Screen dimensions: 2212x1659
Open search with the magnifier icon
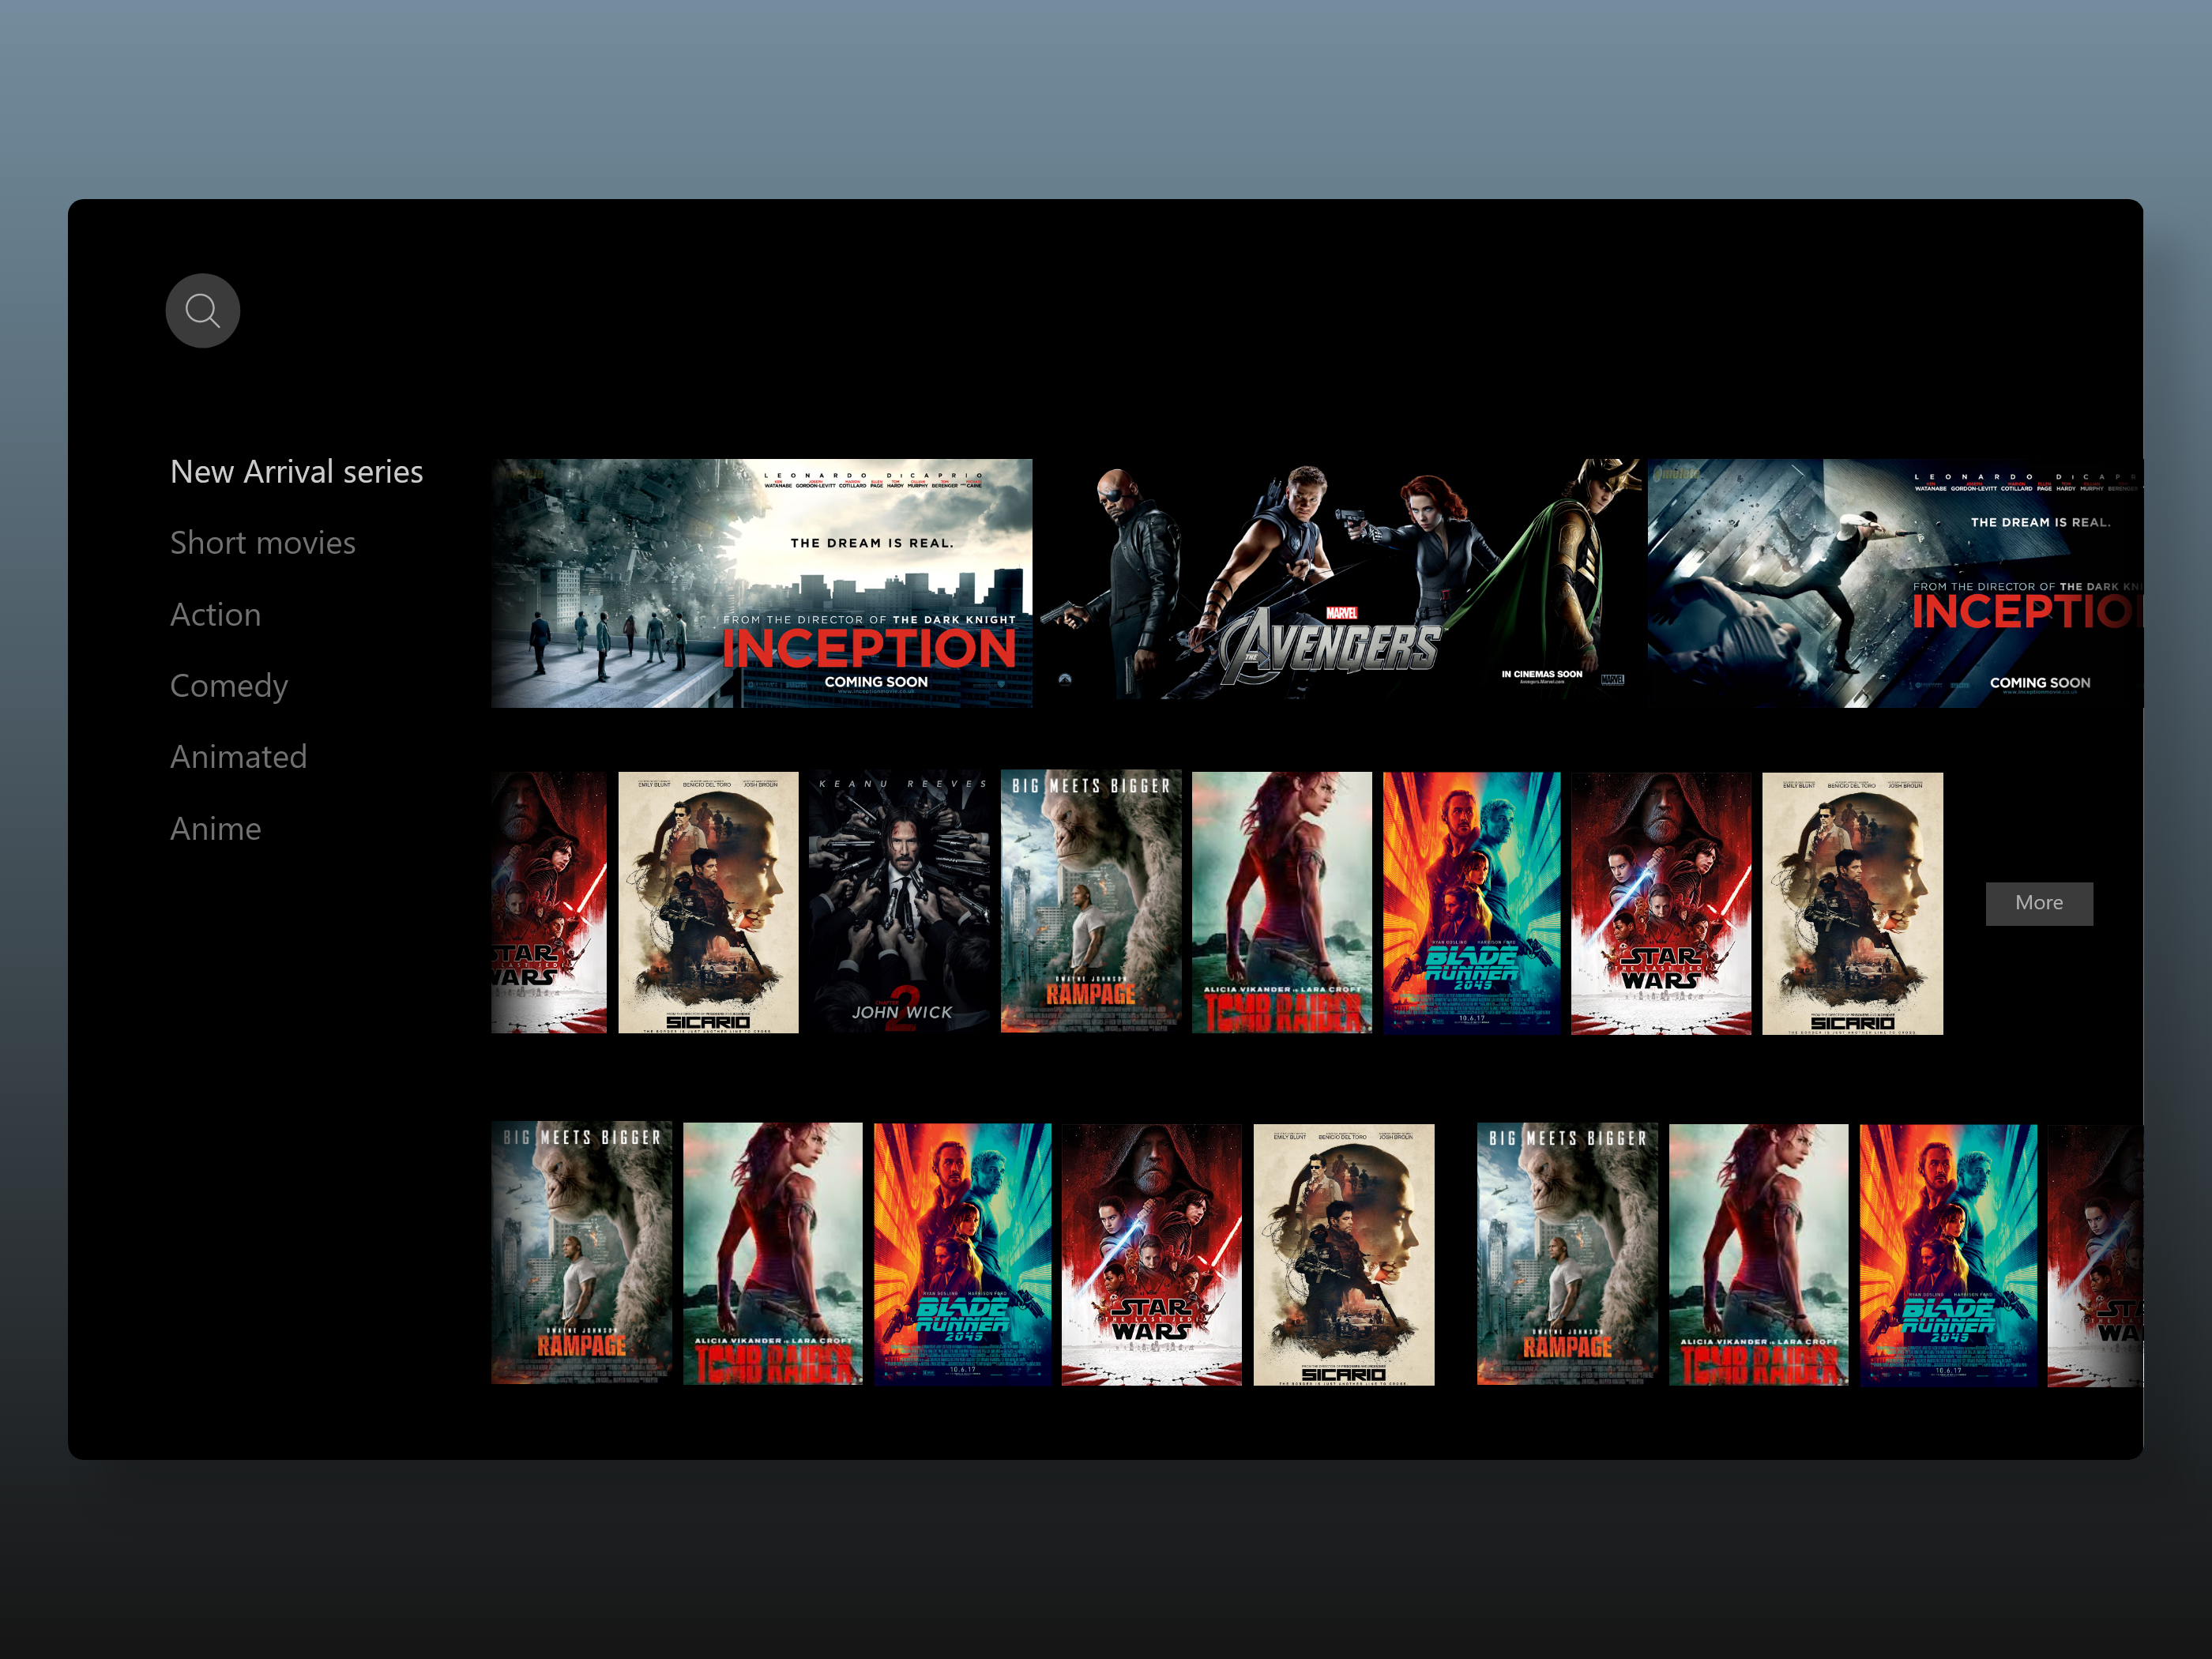click(x=202, y=311)
